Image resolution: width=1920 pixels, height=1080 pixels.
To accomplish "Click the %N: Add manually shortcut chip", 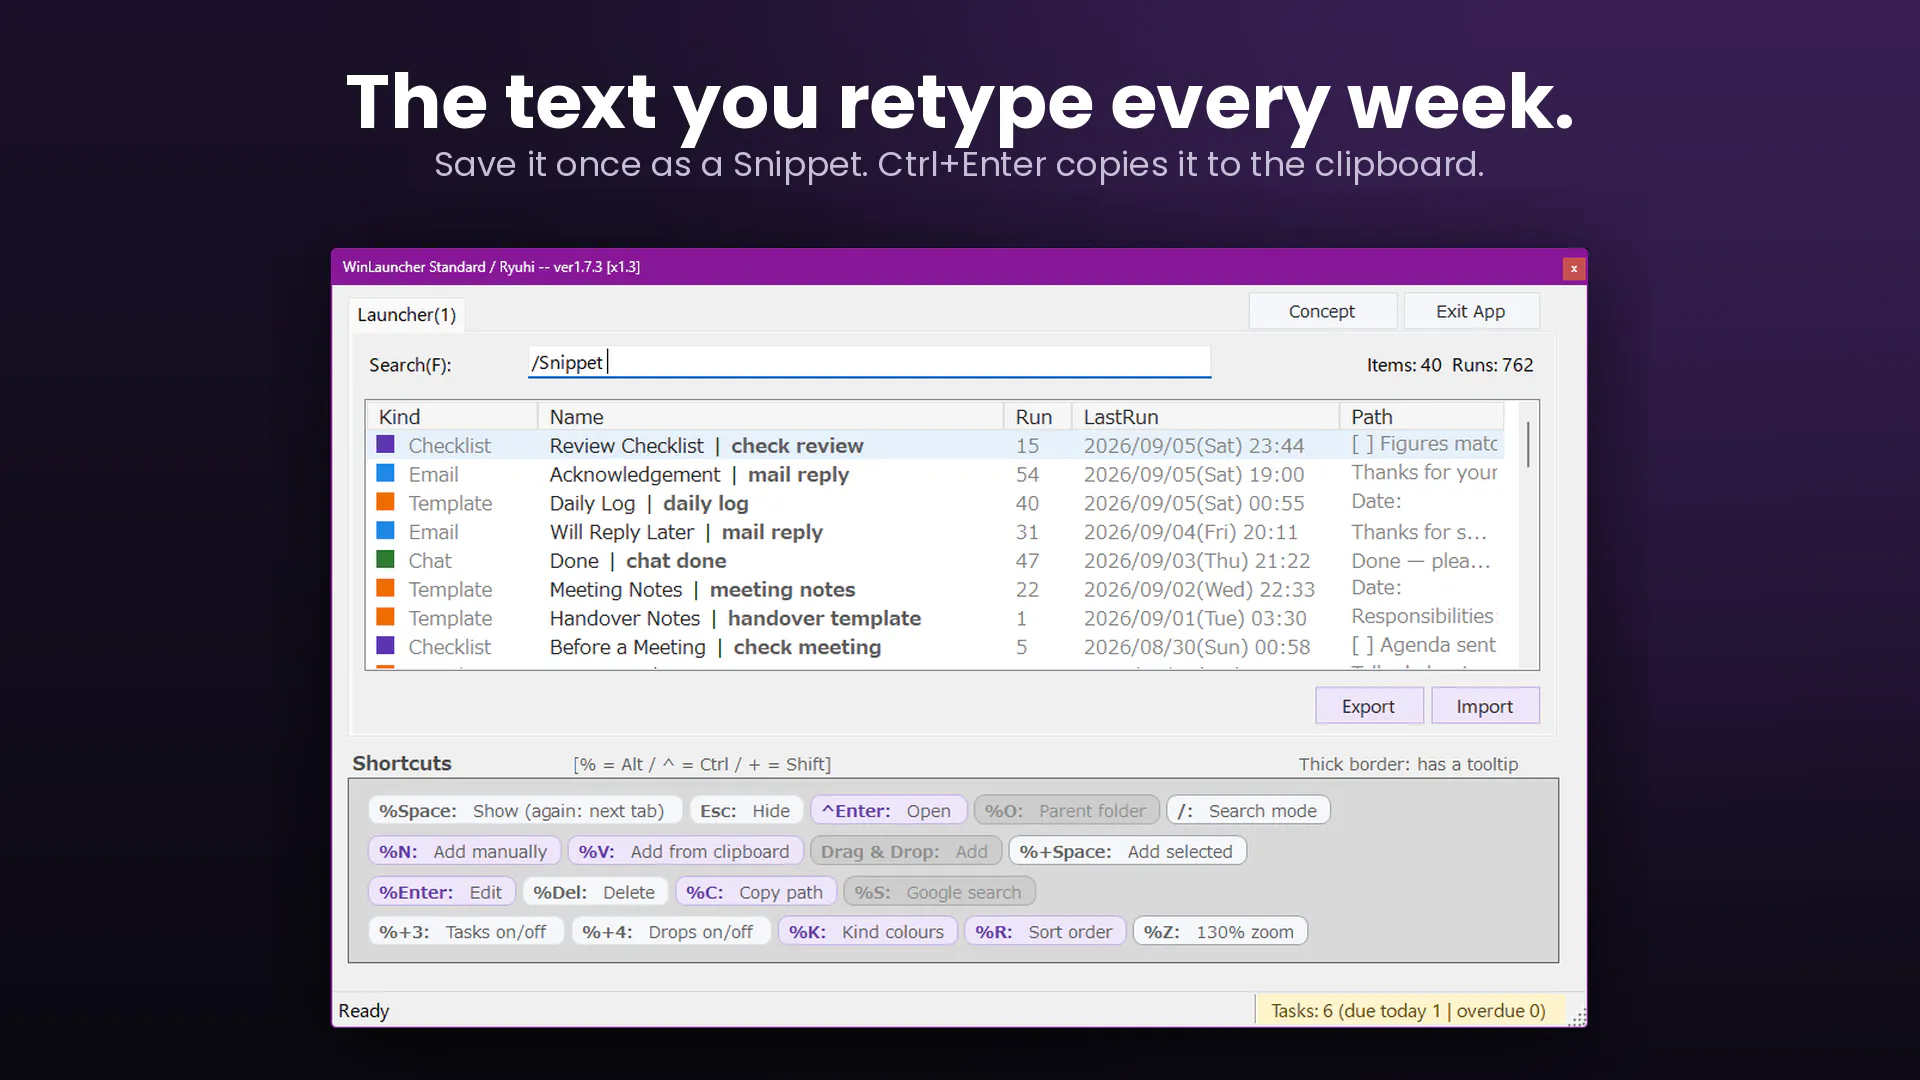I will [x=463, y=851].
